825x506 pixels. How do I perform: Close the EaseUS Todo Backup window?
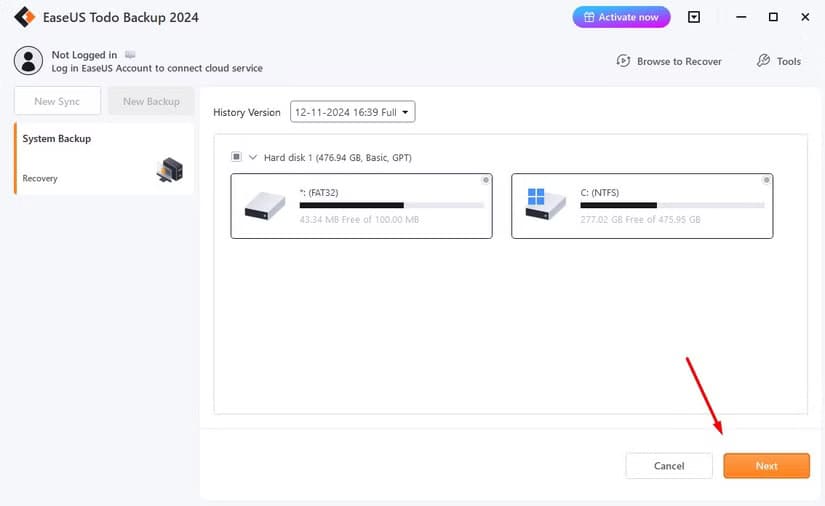coord(805,17)
